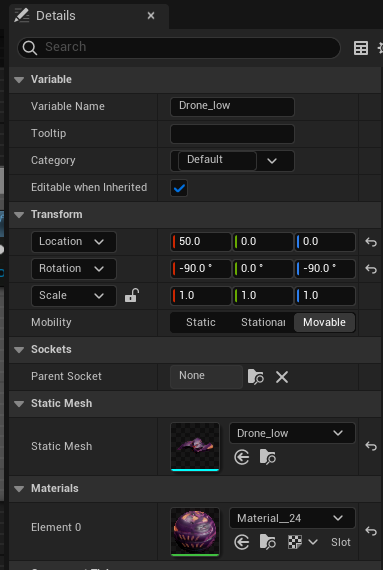Image resolution: width=383 pixels, height=570 pixels.
Task: Reset Rotation to default arrow
Action: (371, 269)
